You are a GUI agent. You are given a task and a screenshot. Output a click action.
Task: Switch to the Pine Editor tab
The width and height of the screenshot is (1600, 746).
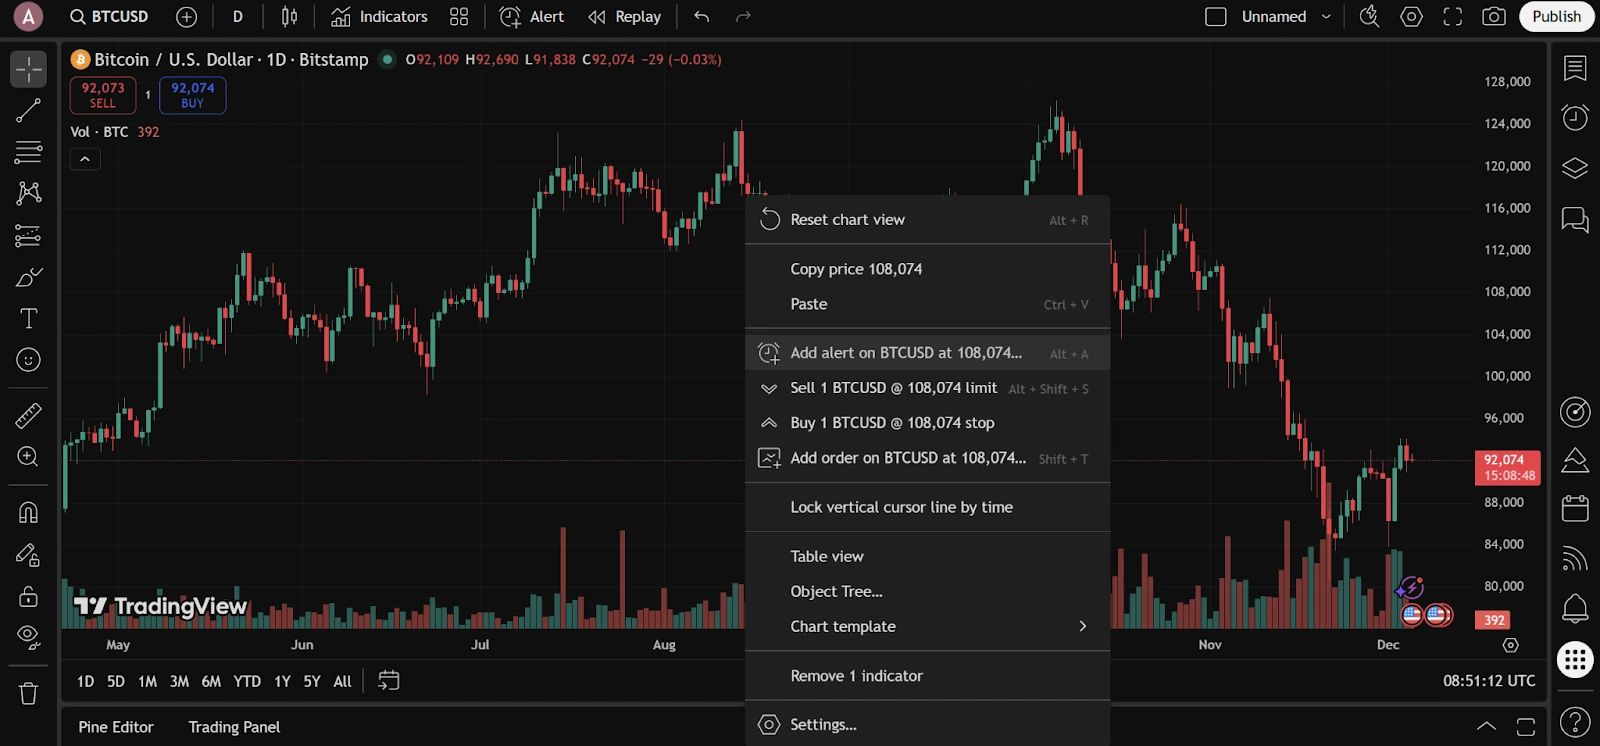tap(116, 727)
